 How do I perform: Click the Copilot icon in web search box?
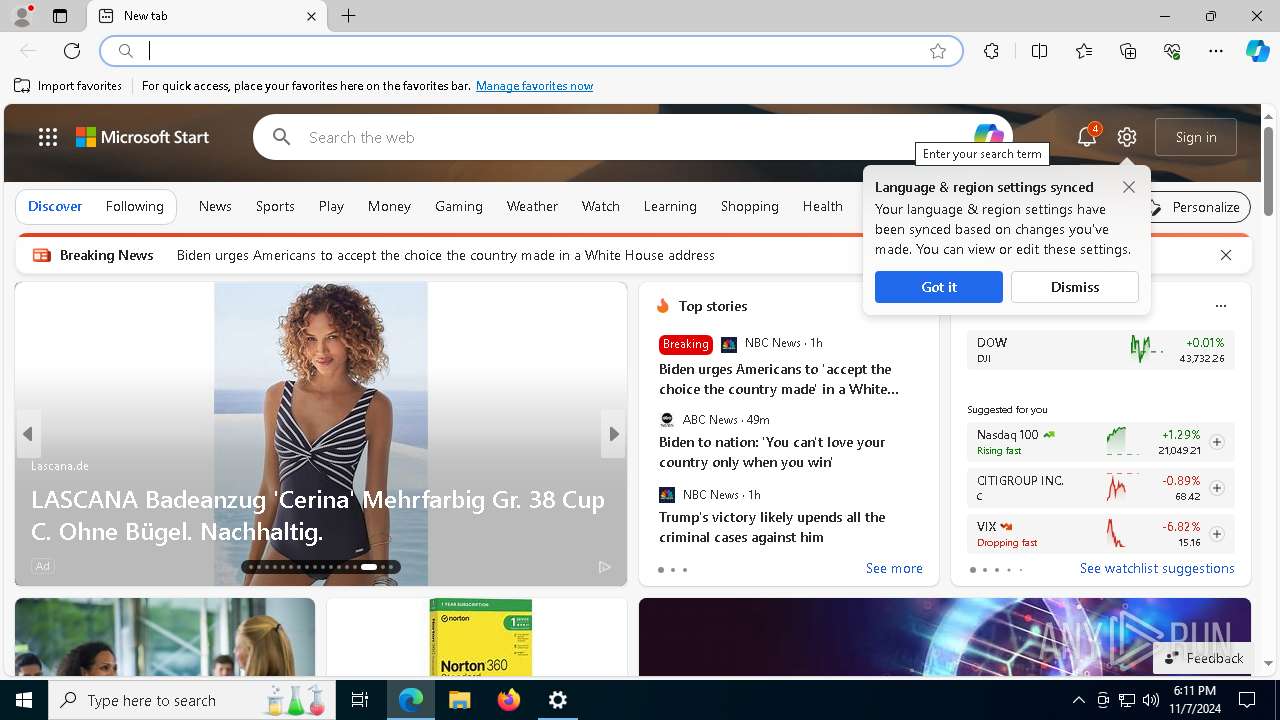(x=988, y=135)
